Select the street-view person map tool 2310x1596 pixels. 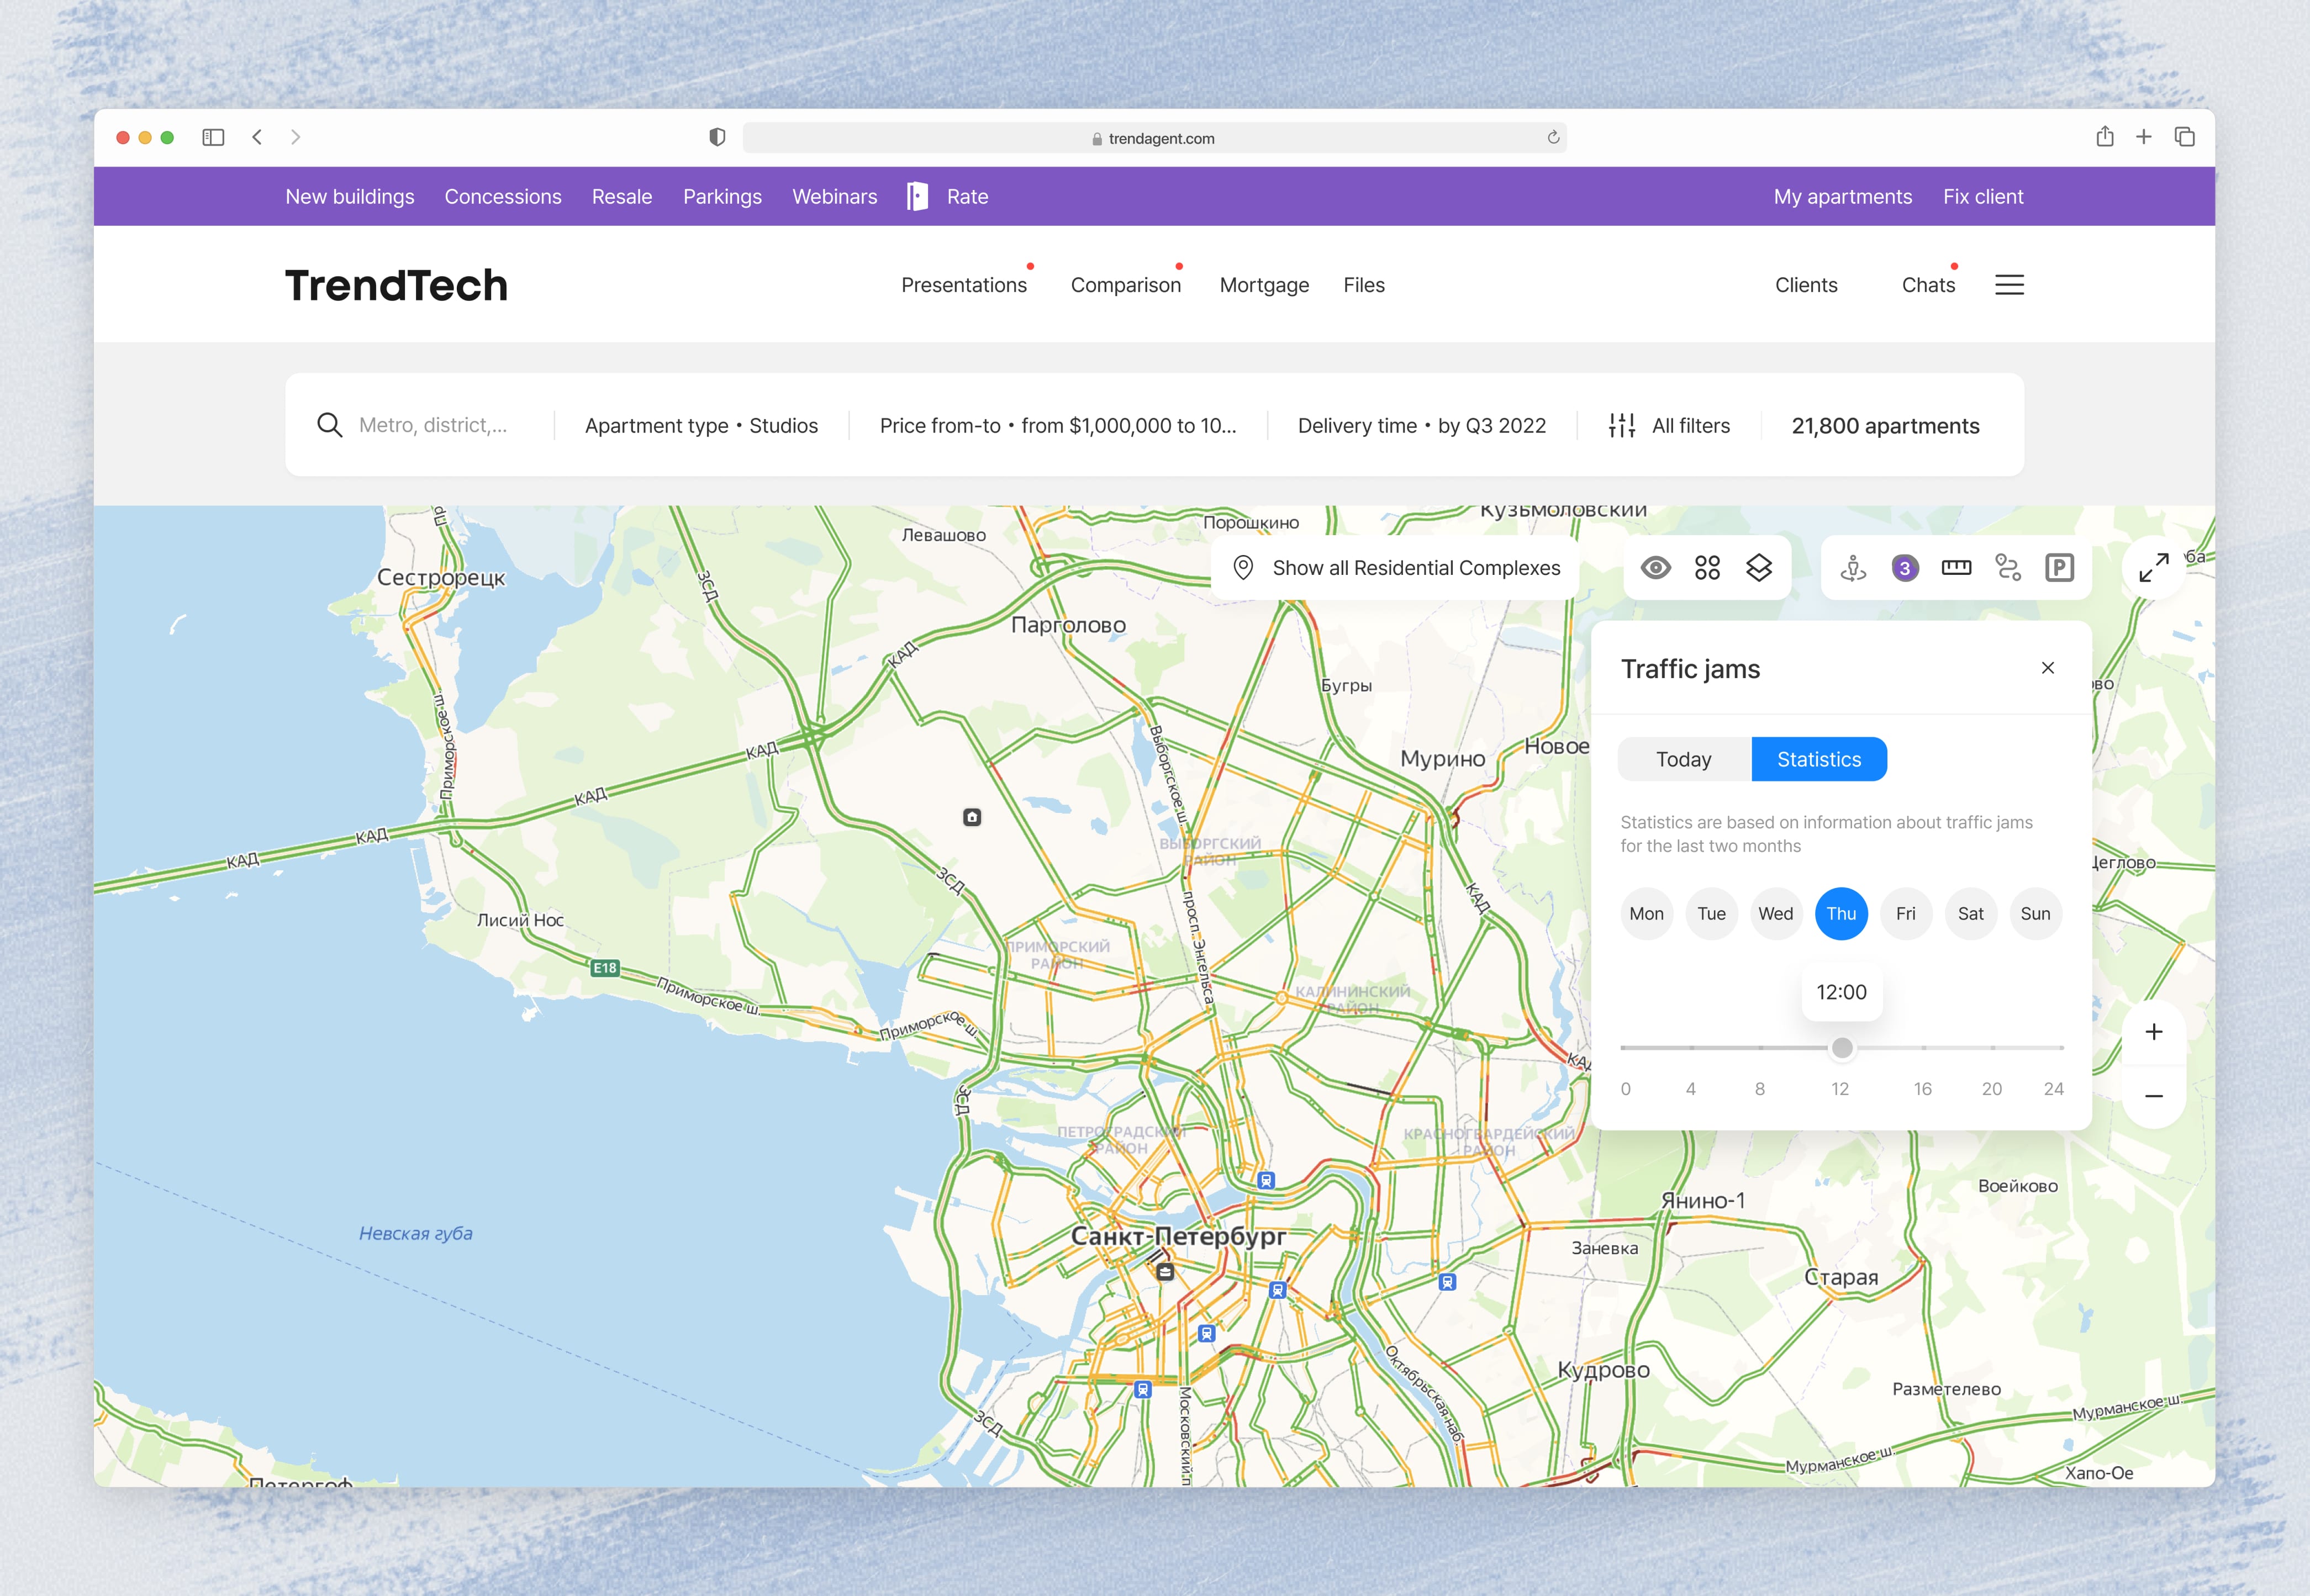click(1853, 568)
